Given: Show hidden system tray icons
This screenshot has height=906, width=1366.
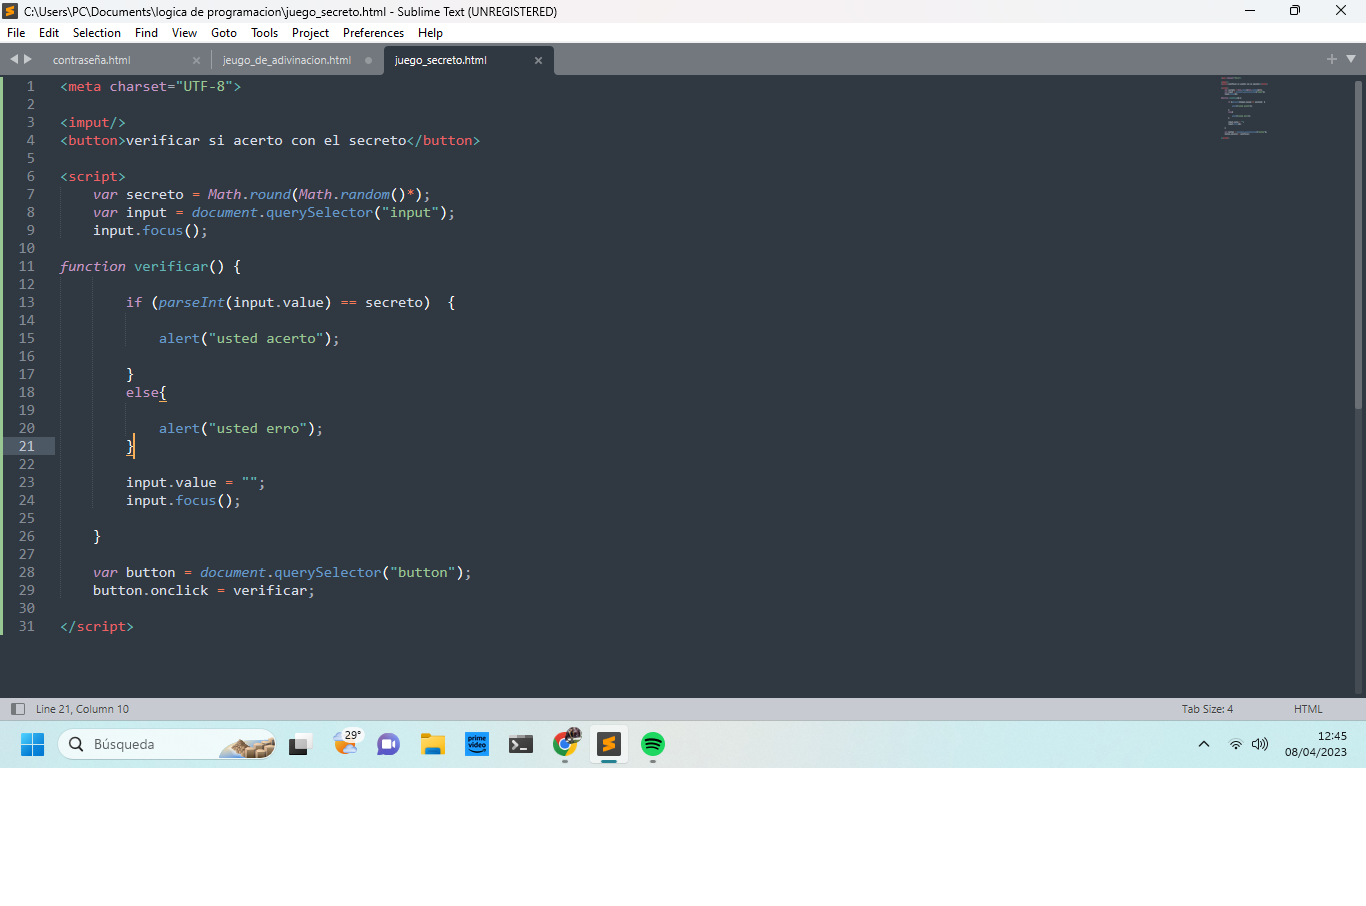Looking at the screenshot, I should pos(1204,744).
